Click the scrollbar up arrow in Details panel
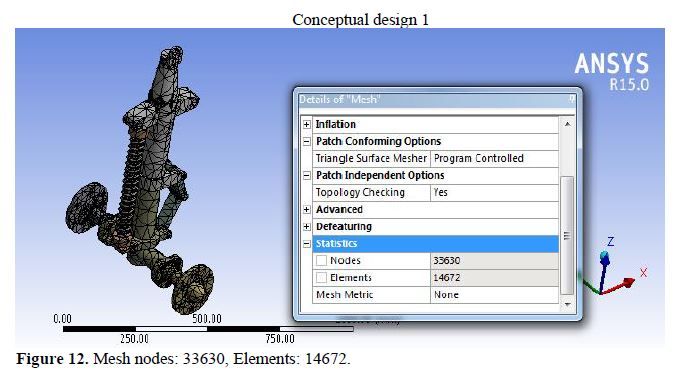 tap(567, 125)
